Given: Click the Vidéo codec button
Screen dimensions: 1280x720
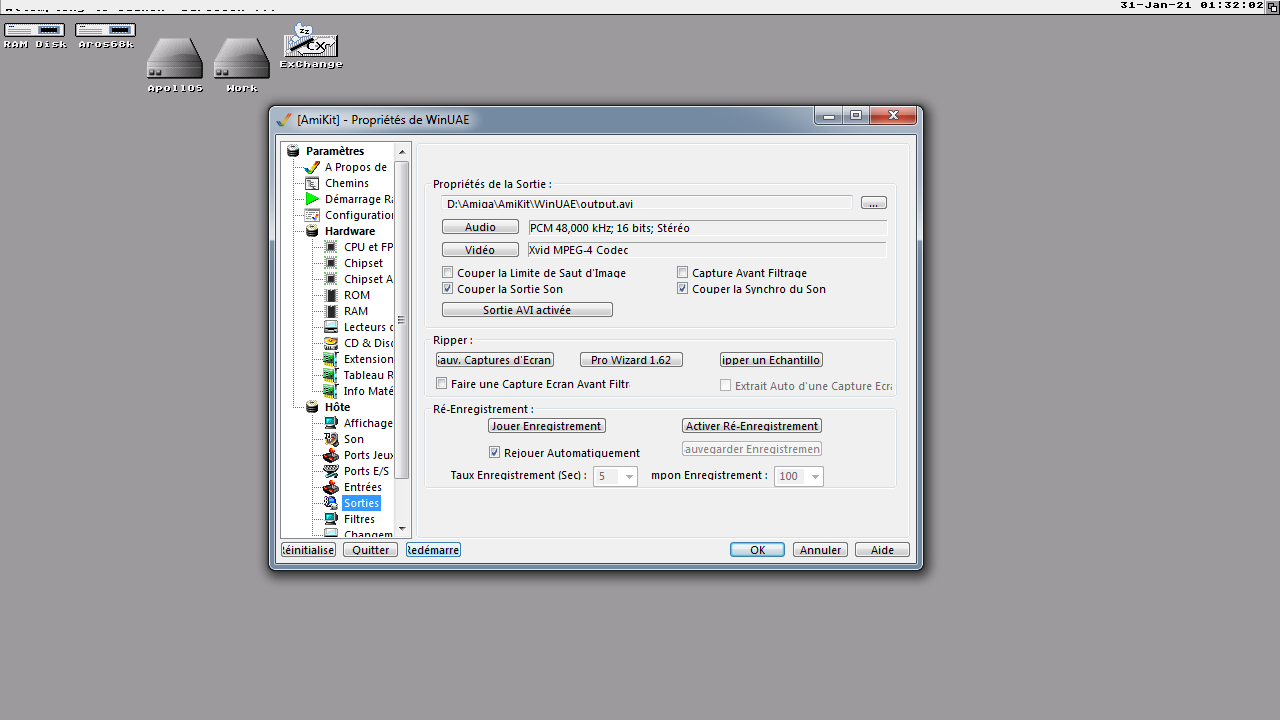Looking at the screenshot, I should [480, 250].
